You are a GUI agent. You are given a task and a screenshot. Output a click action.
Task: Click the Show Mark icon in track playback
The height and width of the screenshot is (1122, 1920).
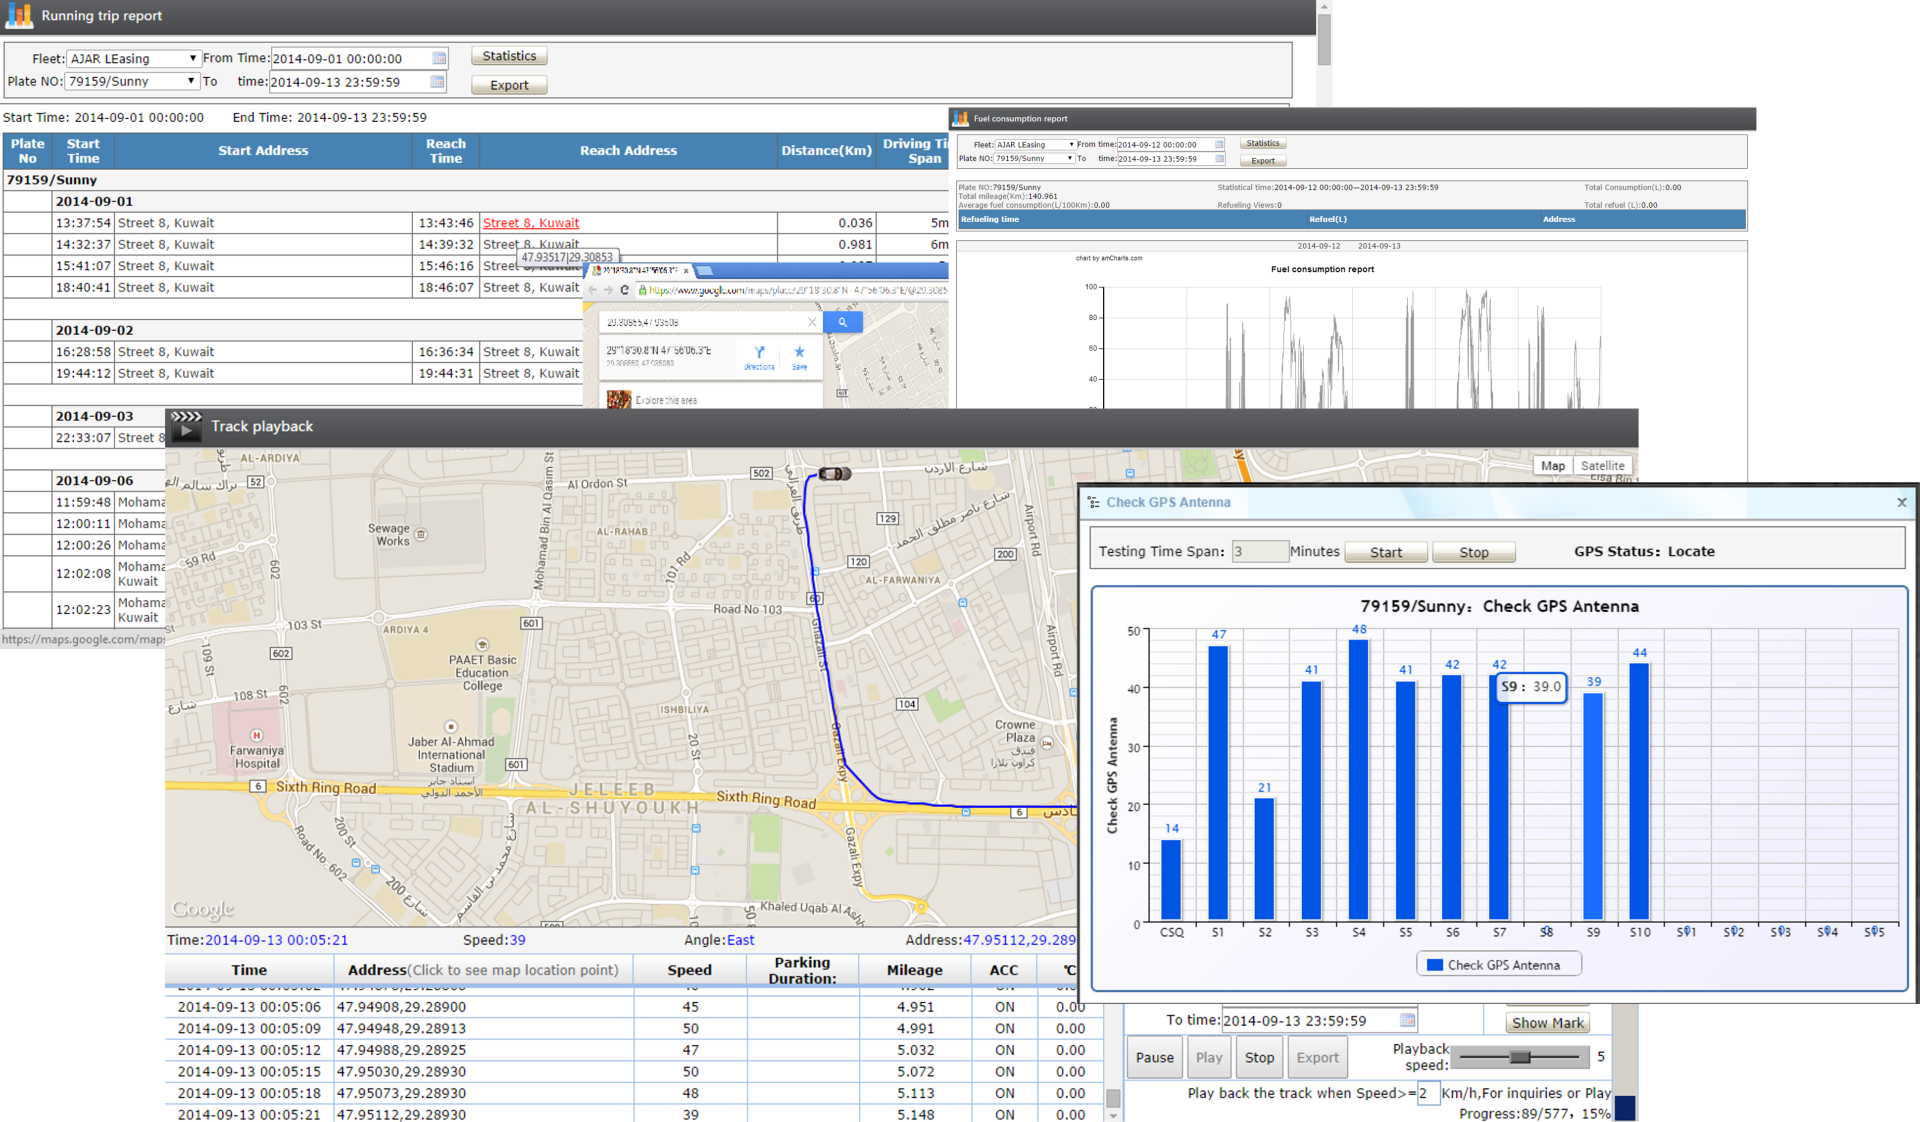[1549, 1023]
